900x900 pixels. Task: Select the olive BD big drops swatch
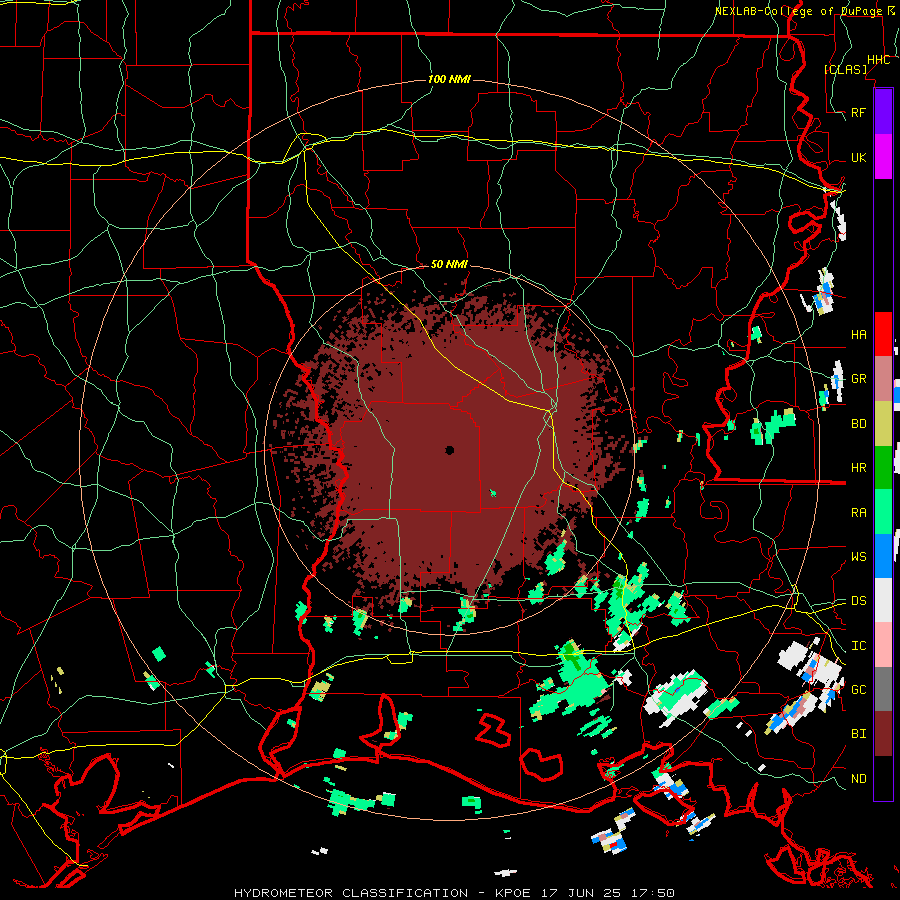tap(883, 424)
